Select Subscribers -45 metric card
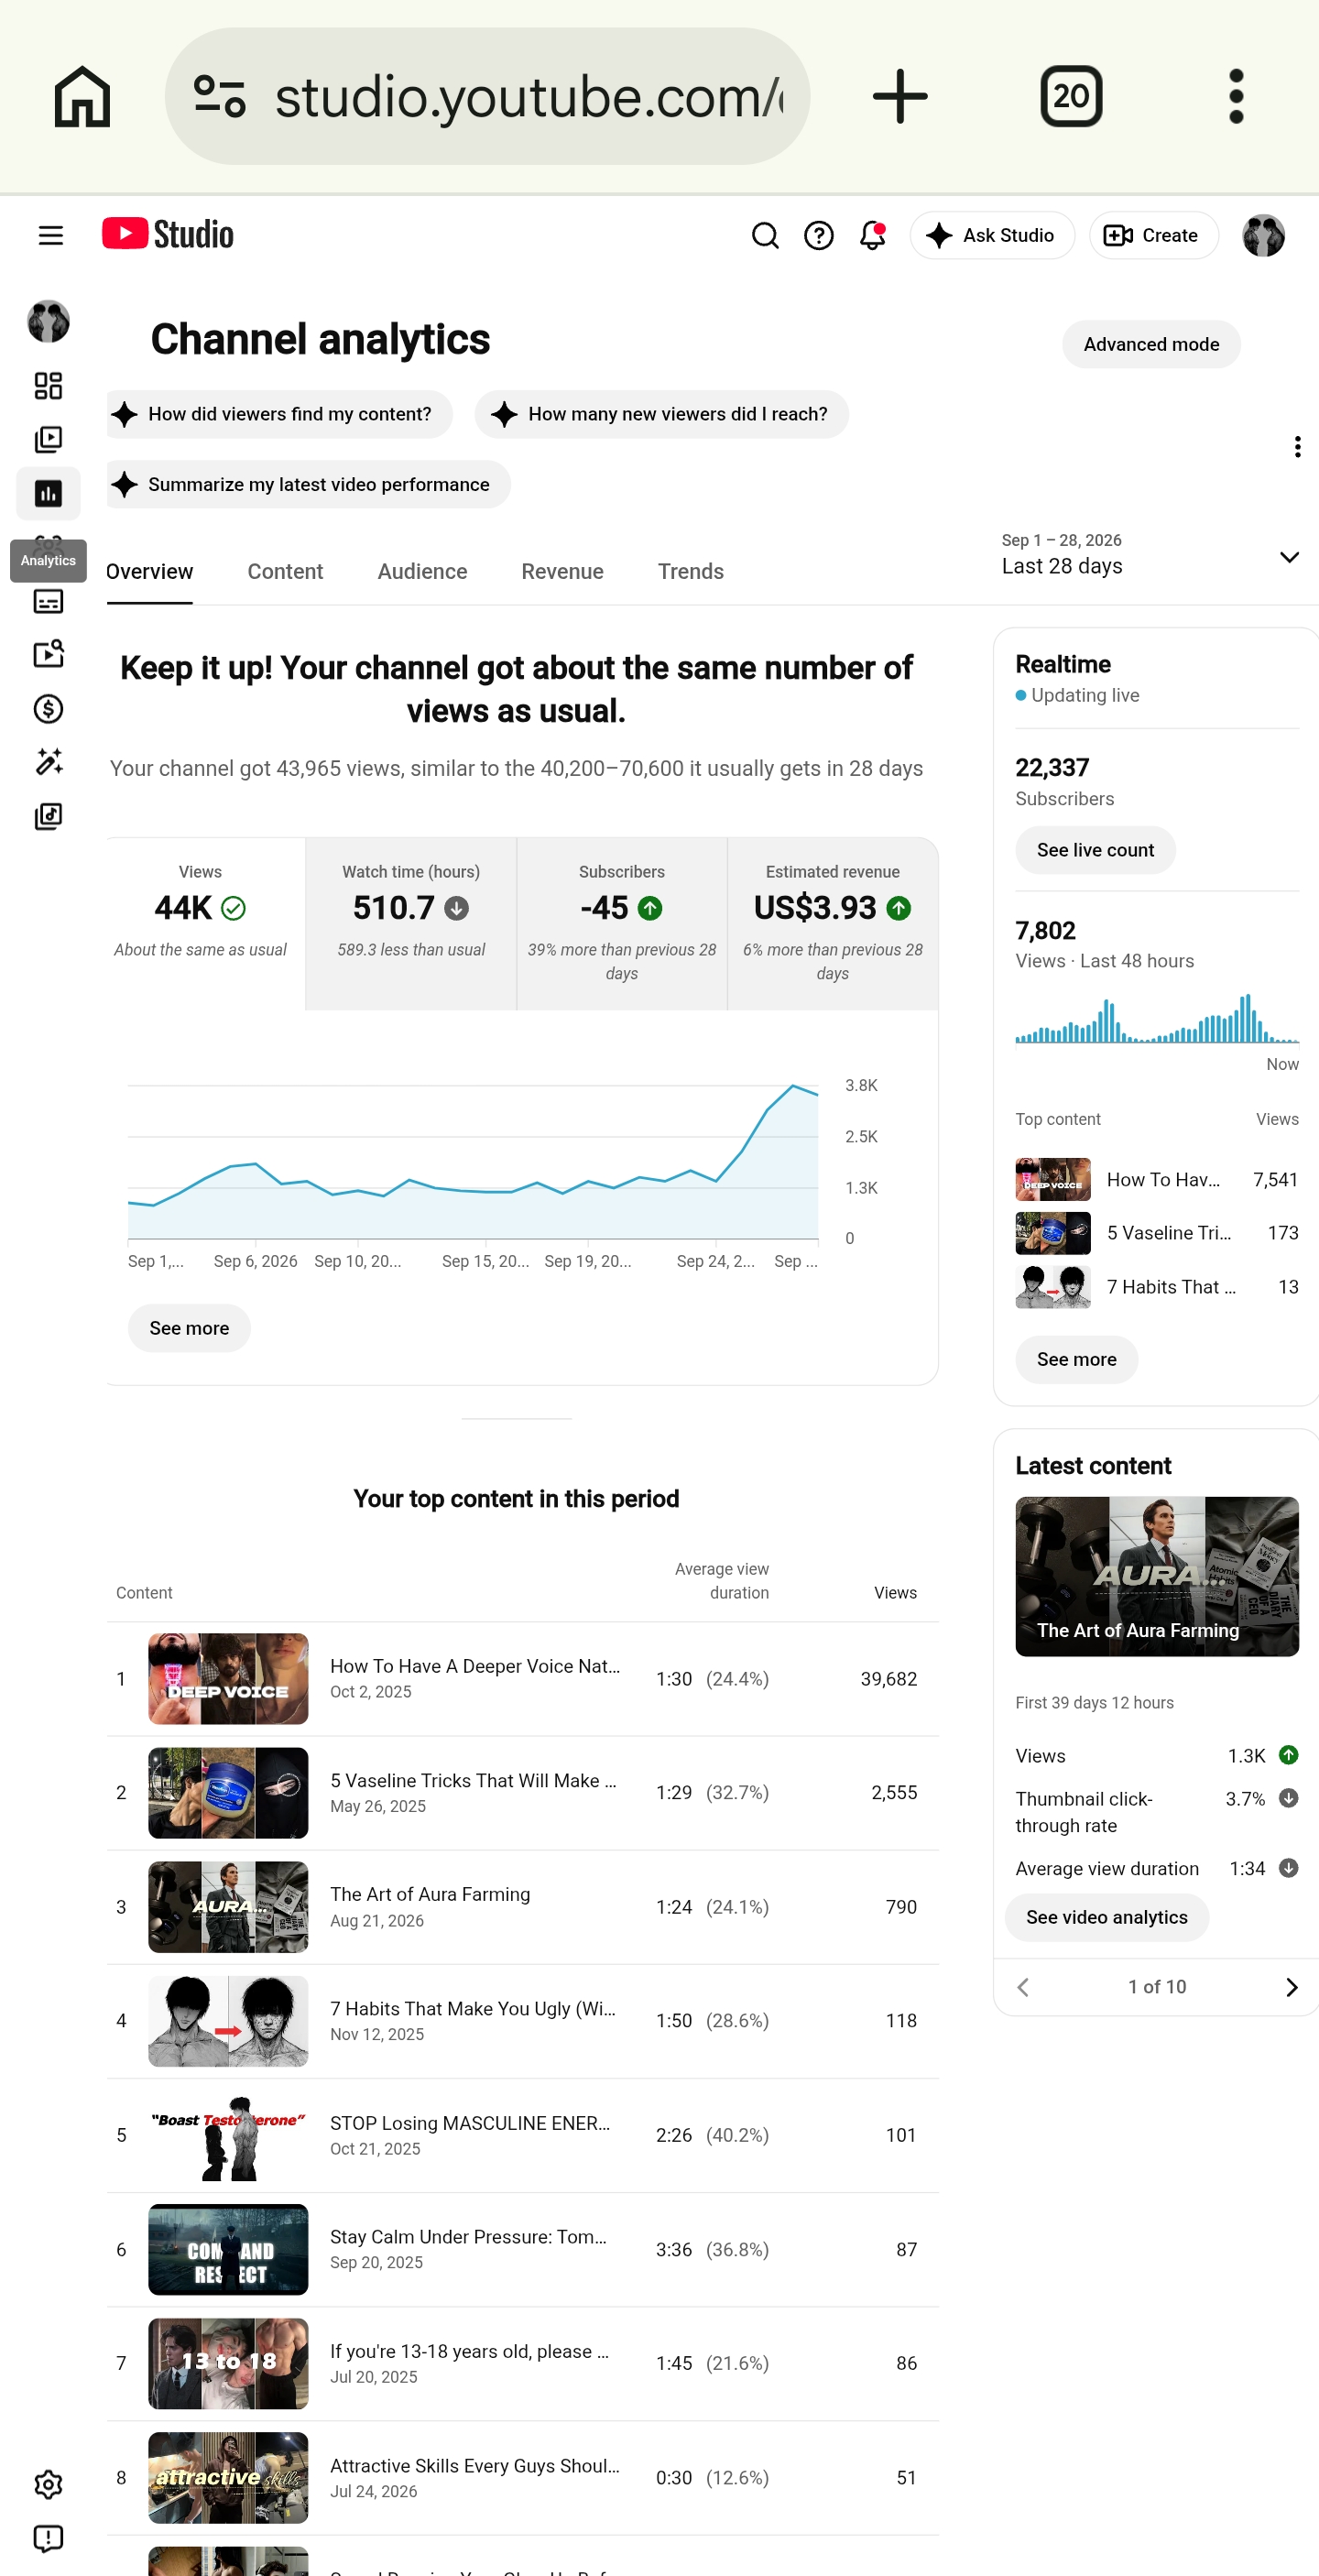1319x2576 pixels. click(622, 924)
